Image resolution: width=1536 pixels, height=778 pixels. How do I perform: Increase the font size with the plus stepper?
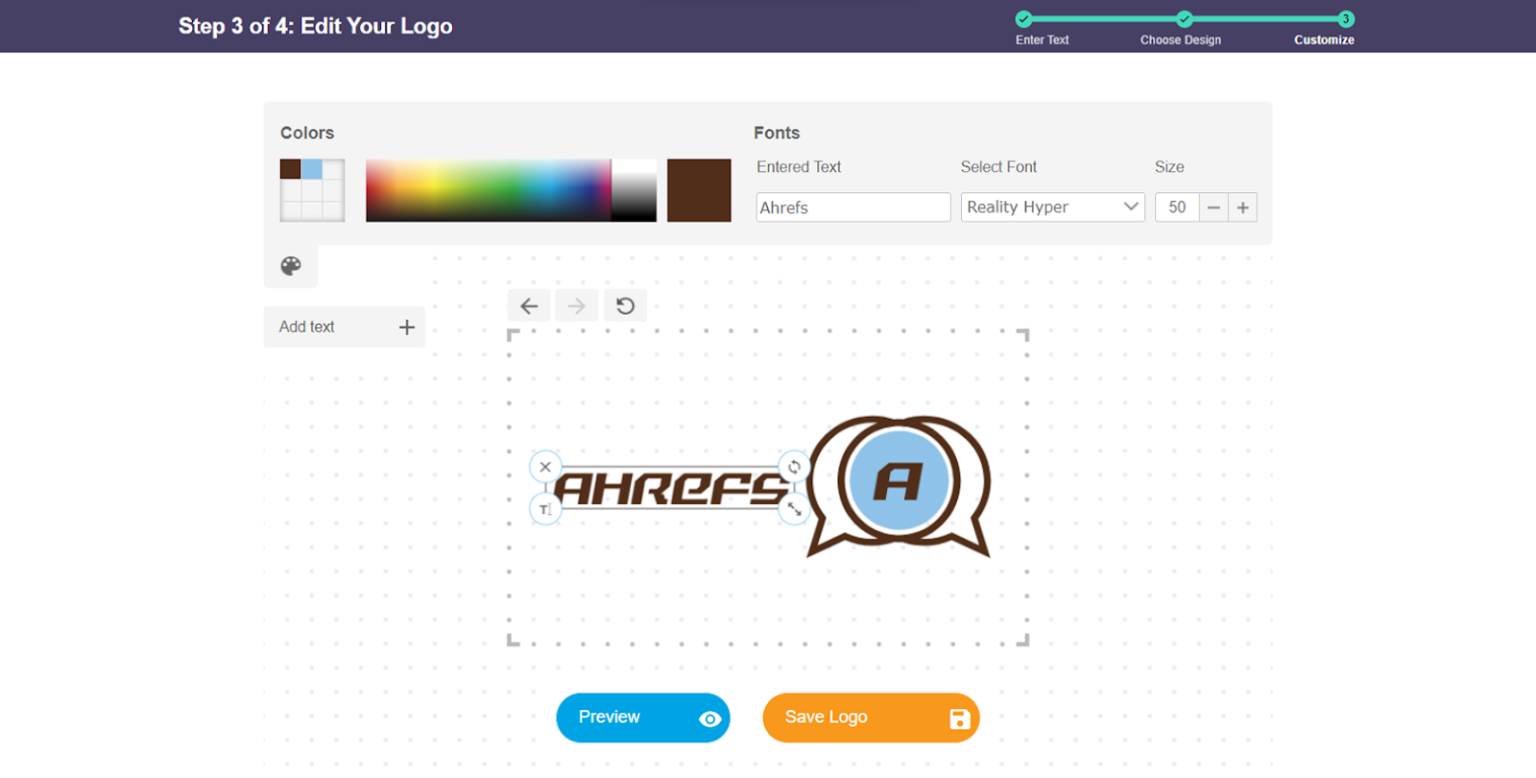(x=1242, y=207)
